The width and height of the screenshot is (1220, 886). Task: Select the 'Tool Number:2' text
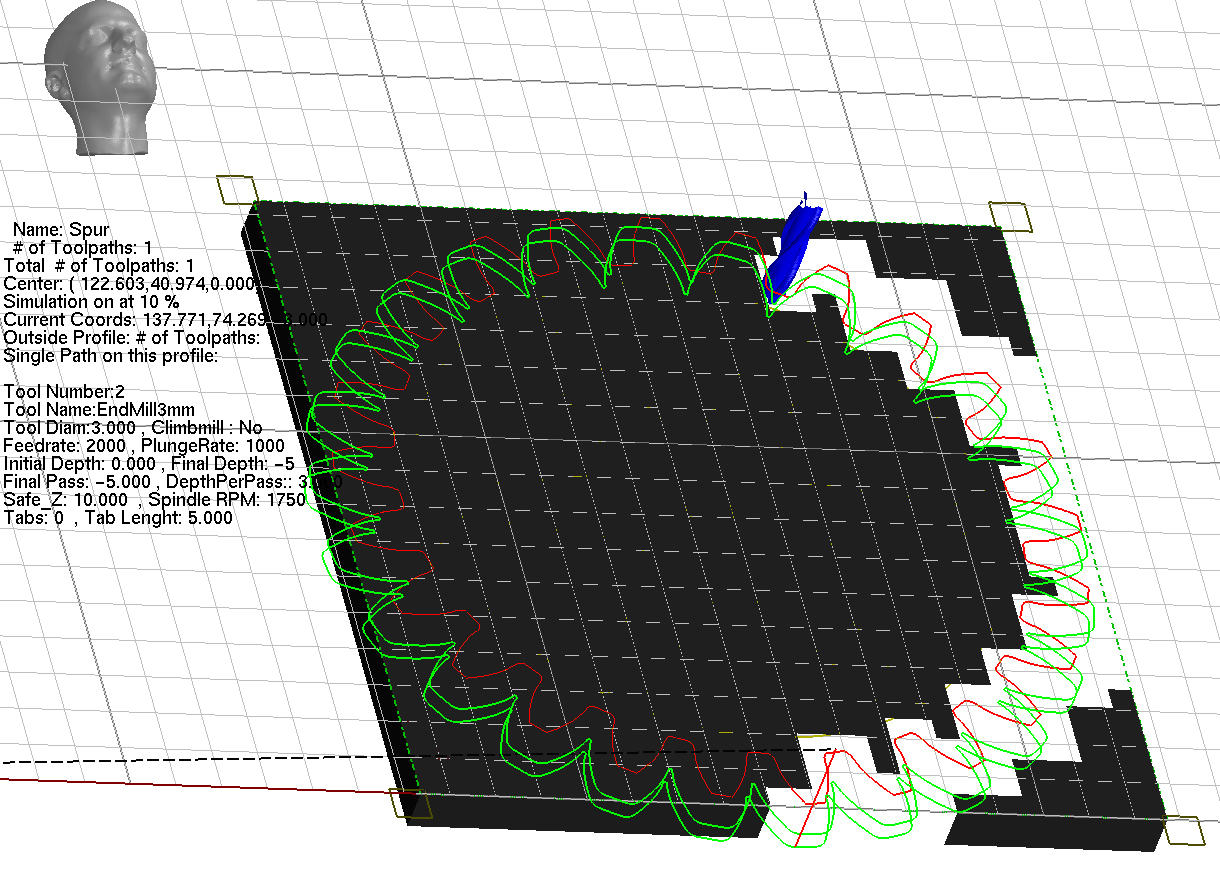pyautogui.click(x=62, y=391)
